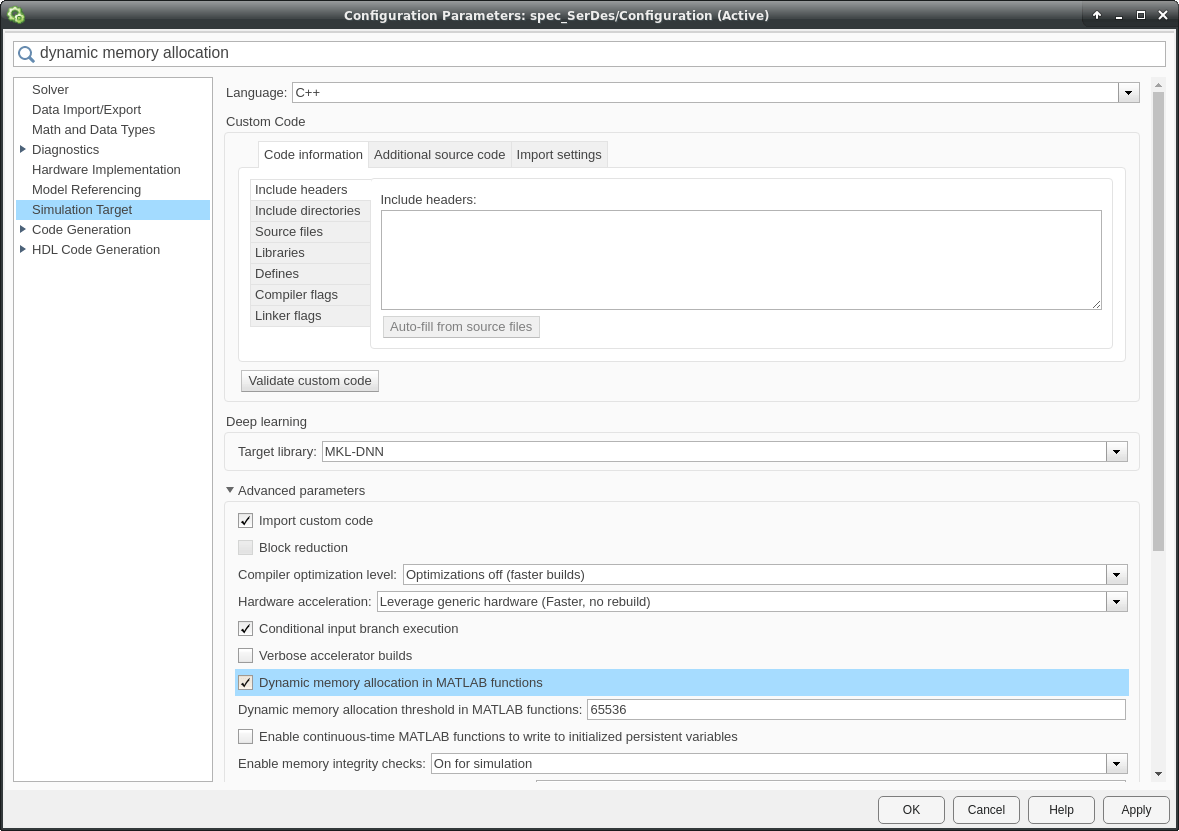Image resolution: width=1179 pixels, height=831 pixels.
Task: Select Compiler flags in the side list
Action: 296,295
